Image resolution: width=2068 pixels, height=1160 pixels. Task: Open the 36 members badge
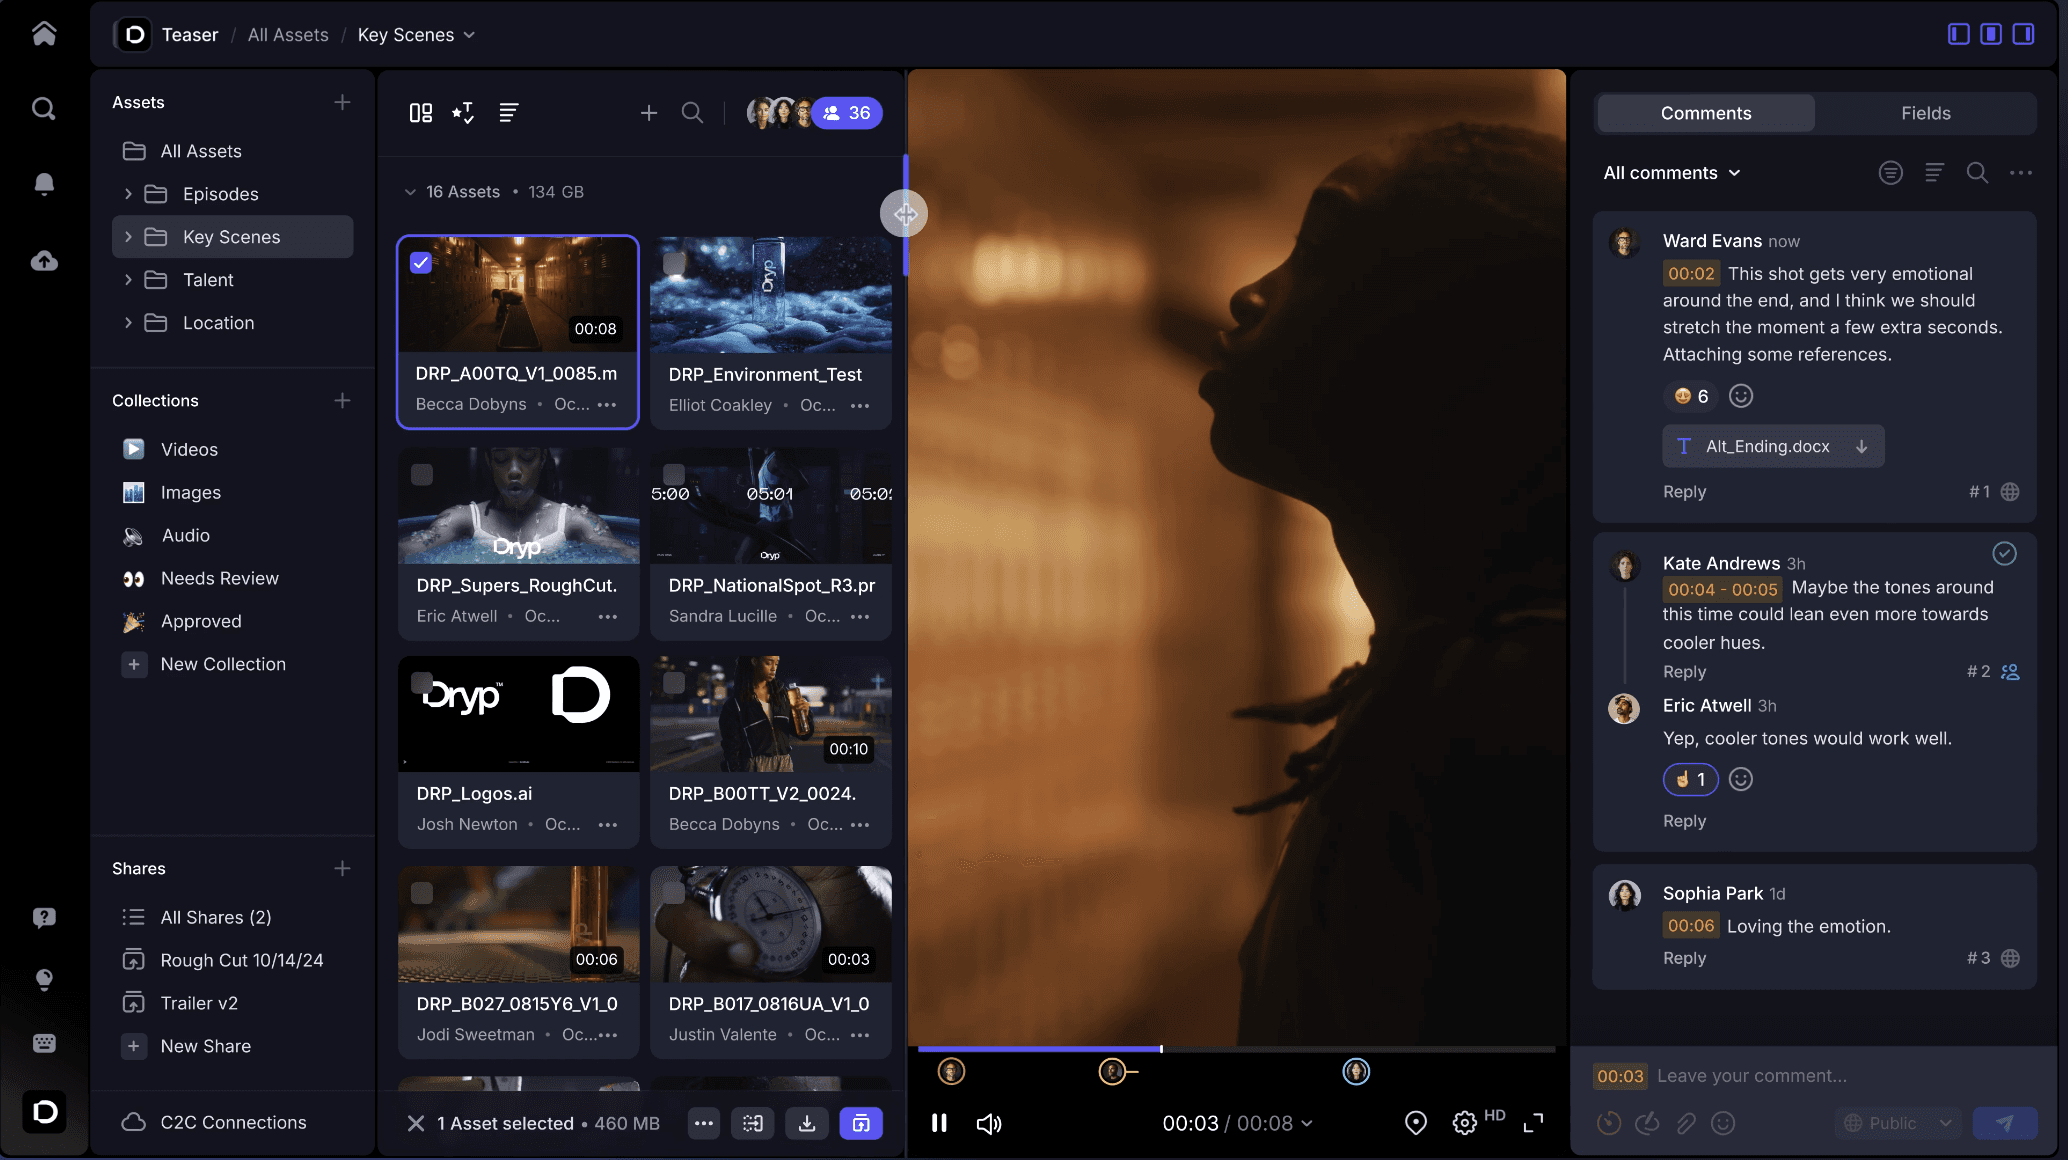point(847,113)
